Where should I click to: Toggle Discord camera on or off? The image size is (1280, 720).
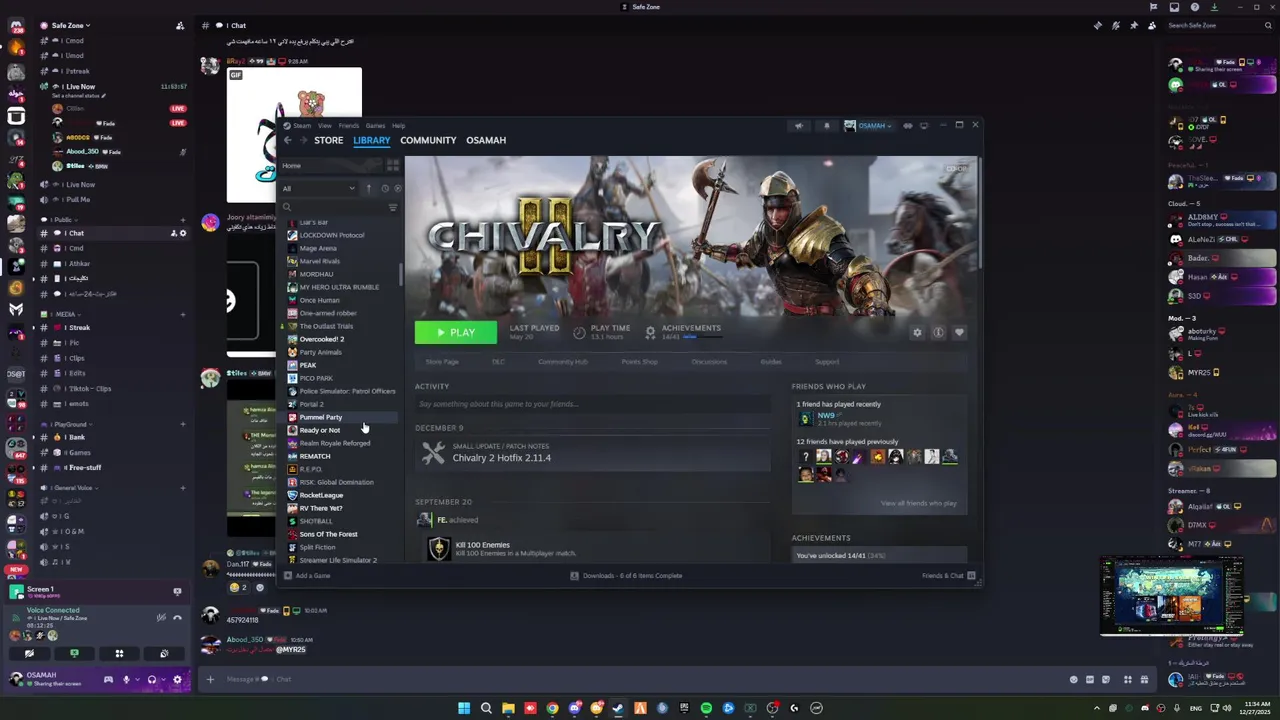pyautogui.click(x=29, y=653)
